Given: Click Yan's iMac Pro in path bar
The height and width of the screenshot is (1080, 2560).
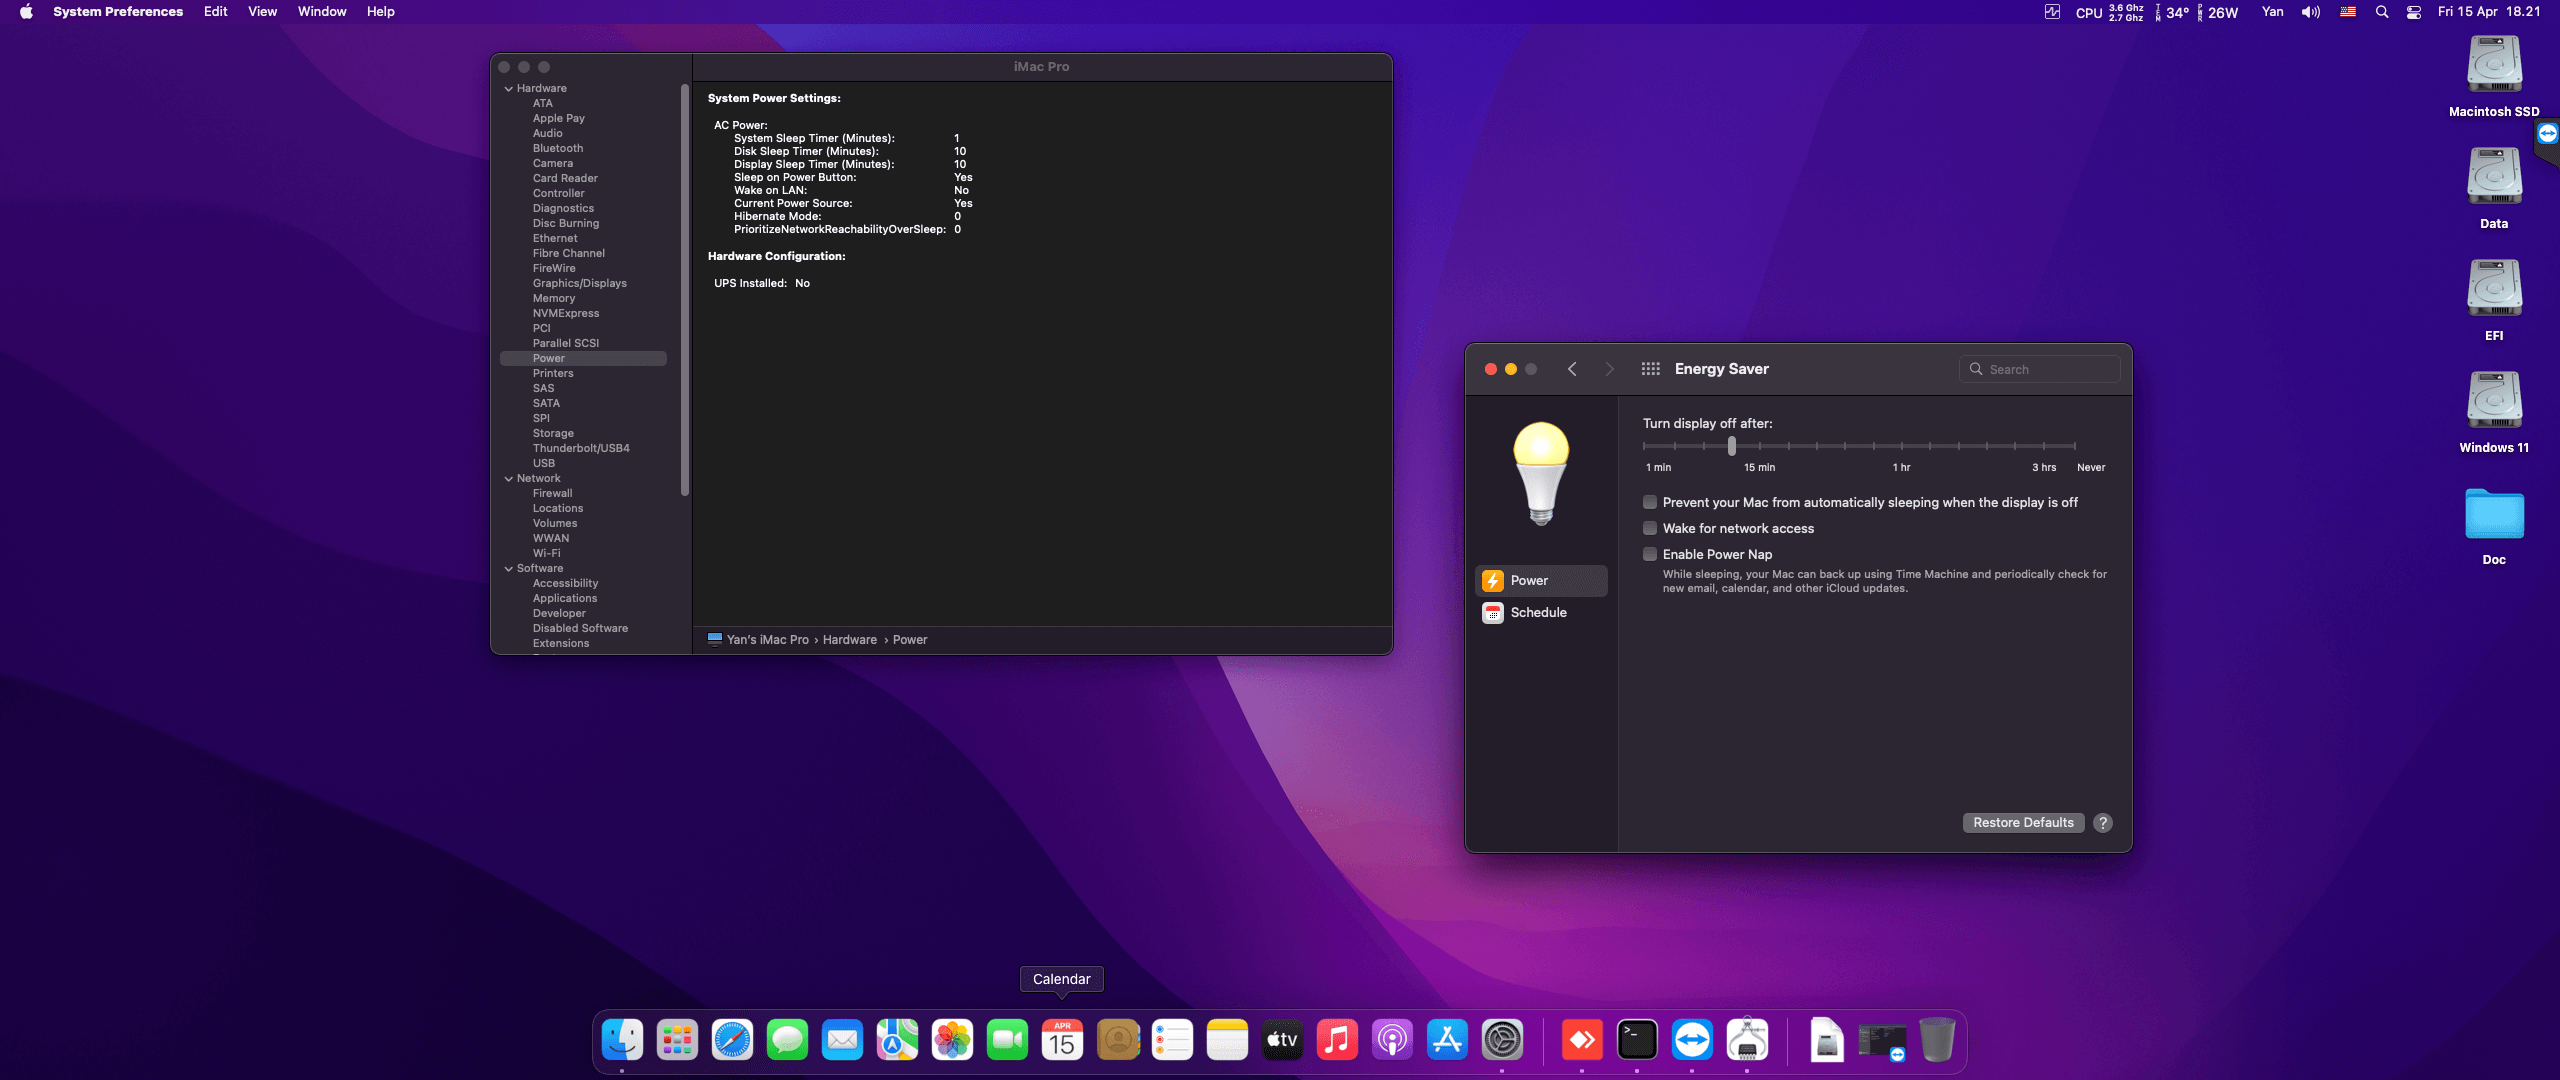Looking at the screenshot, I should pyautogui.click(x=767, y=640).
